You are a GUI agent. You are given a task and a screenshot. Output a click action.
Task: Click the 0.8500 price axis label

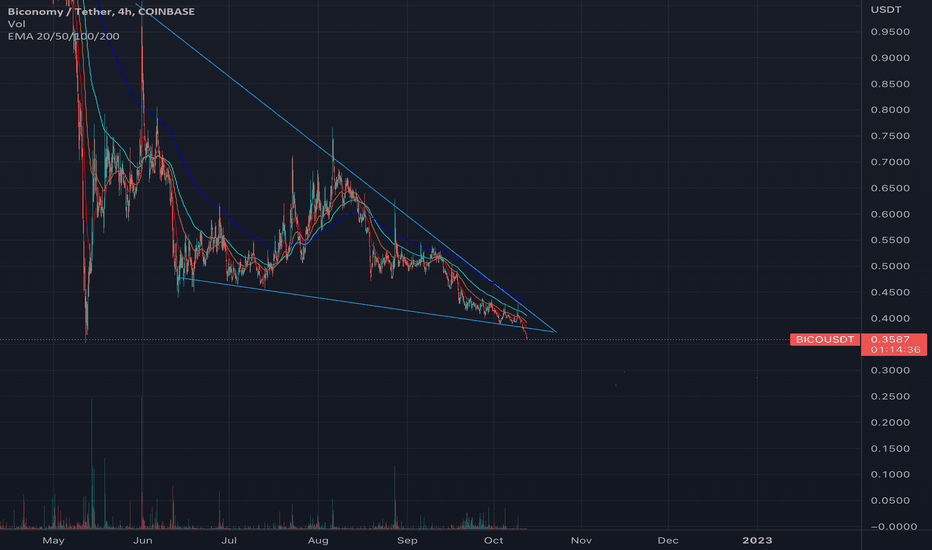point(890,84)
